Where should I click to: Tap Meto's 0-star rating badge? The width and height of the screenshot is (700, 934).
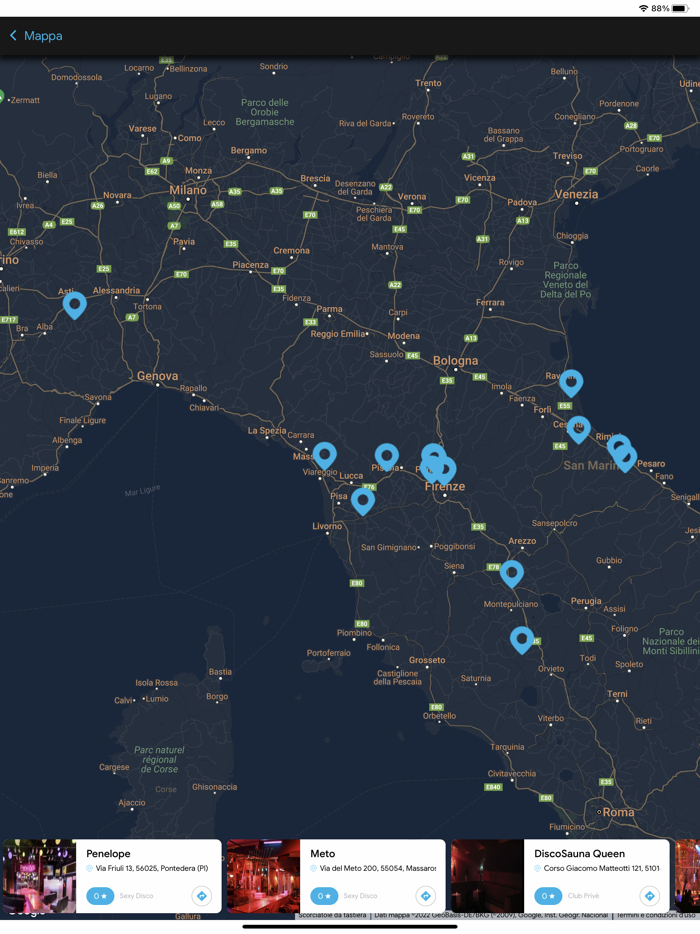tap(324, 895)
